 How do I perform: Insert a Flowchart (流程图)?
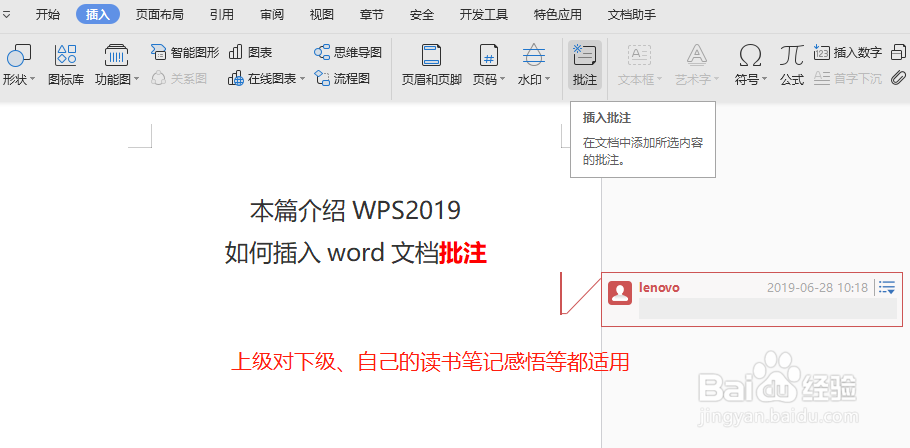tap(342, 78)
